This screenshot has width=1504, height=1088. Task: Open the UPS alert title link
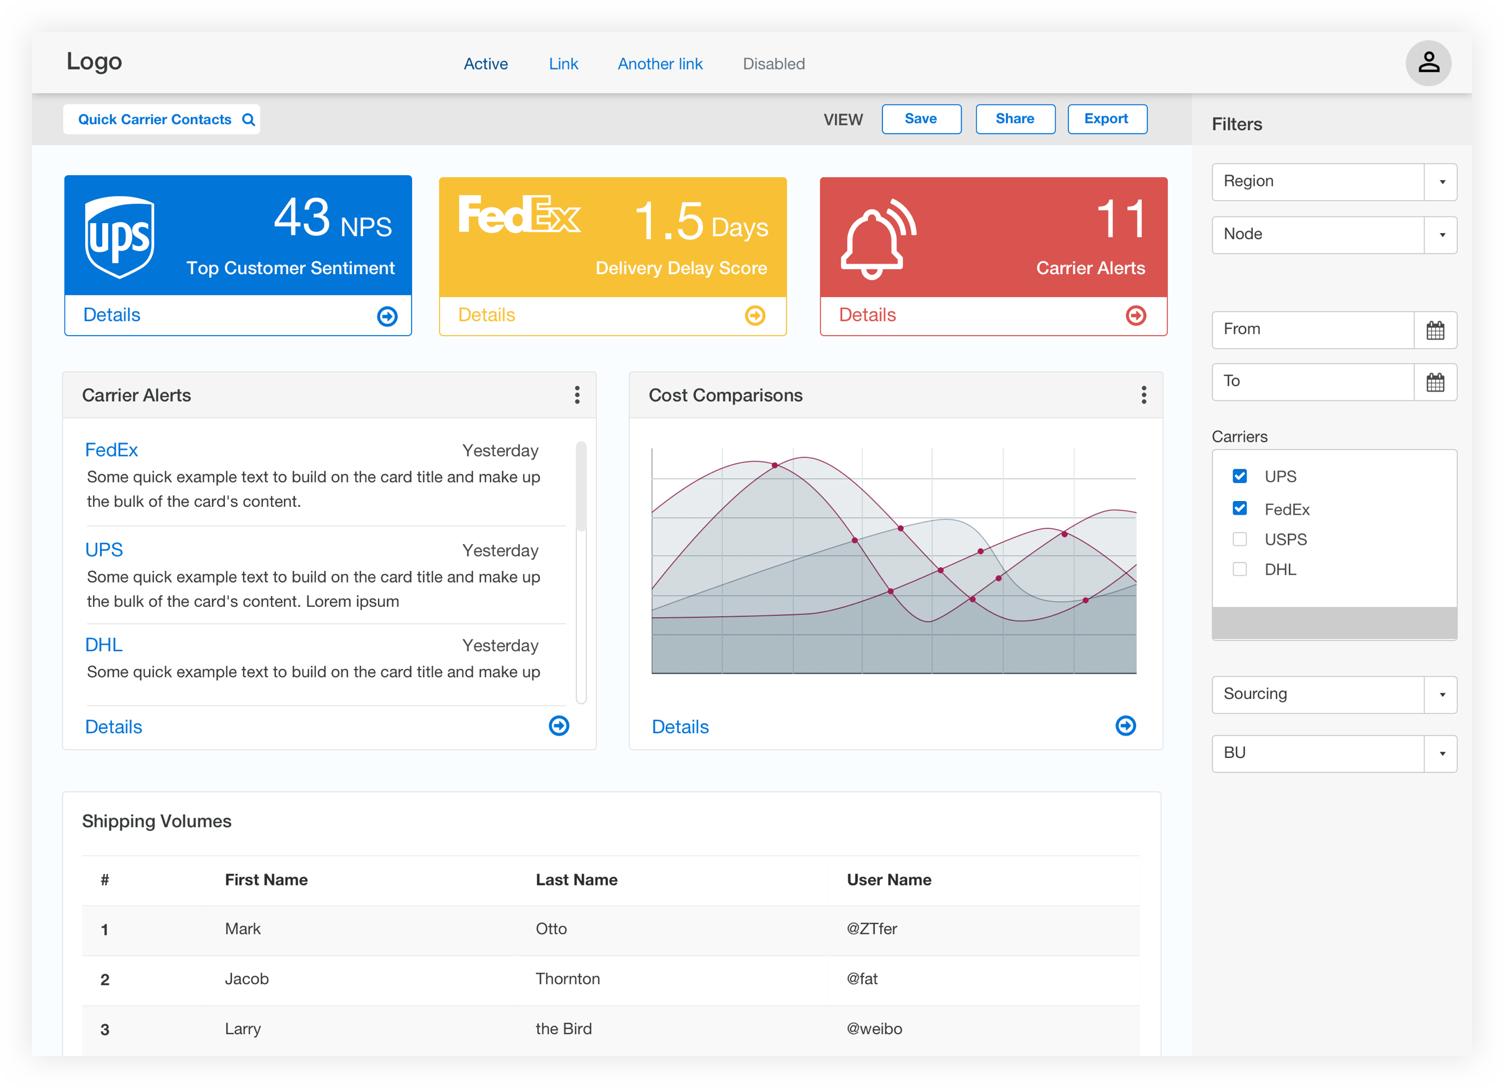click(104, 550)
